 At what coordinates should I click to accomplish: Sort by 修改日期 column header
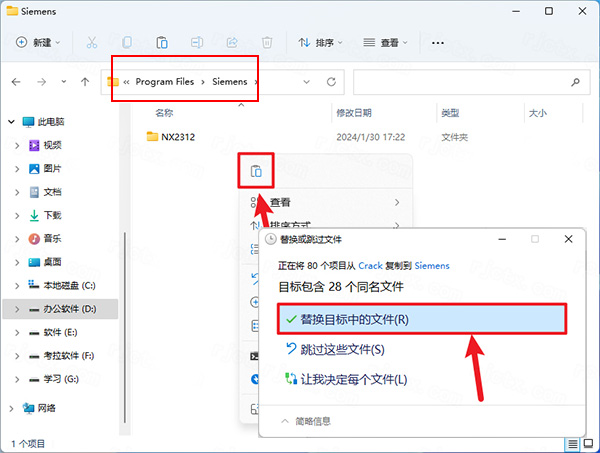pyautogui.click(x=354, y=113)
